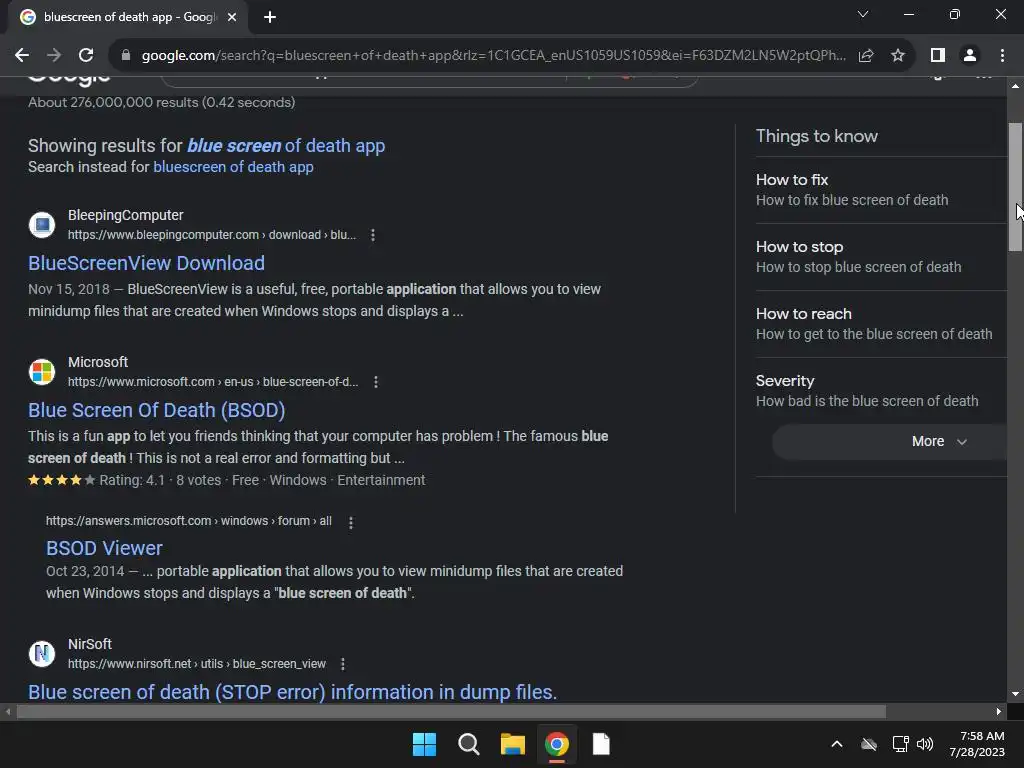
Task: Select the bluescreen of death app tab
Action: pos(128,17)
